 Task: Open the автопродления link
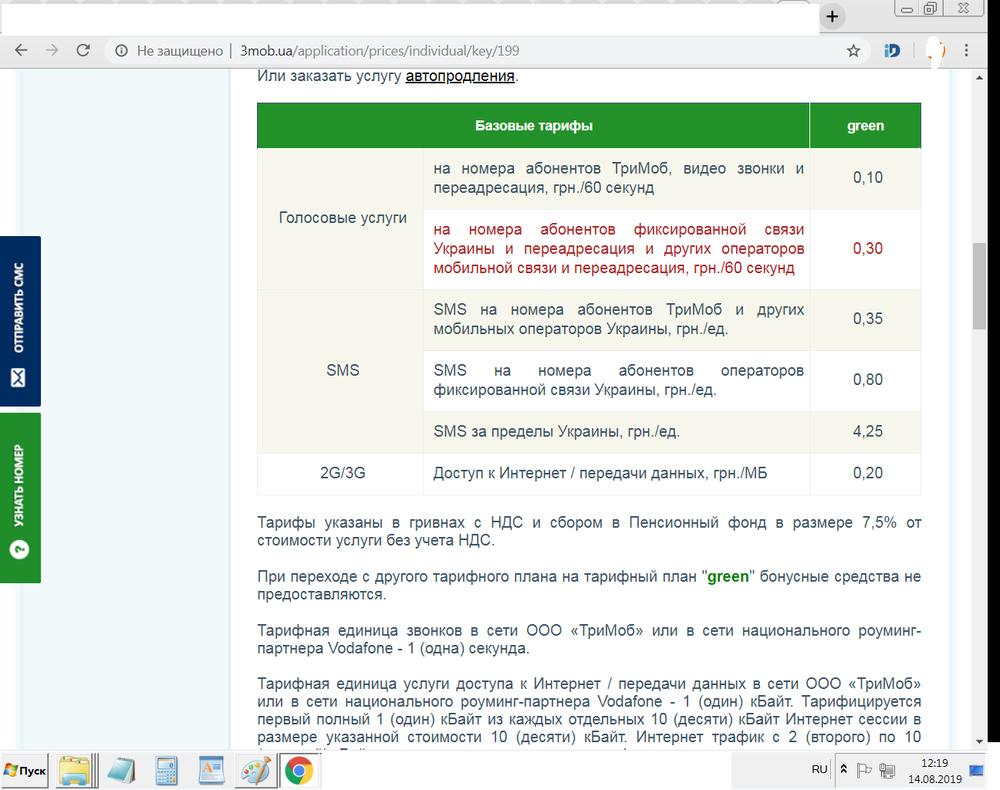coord(460,76)
